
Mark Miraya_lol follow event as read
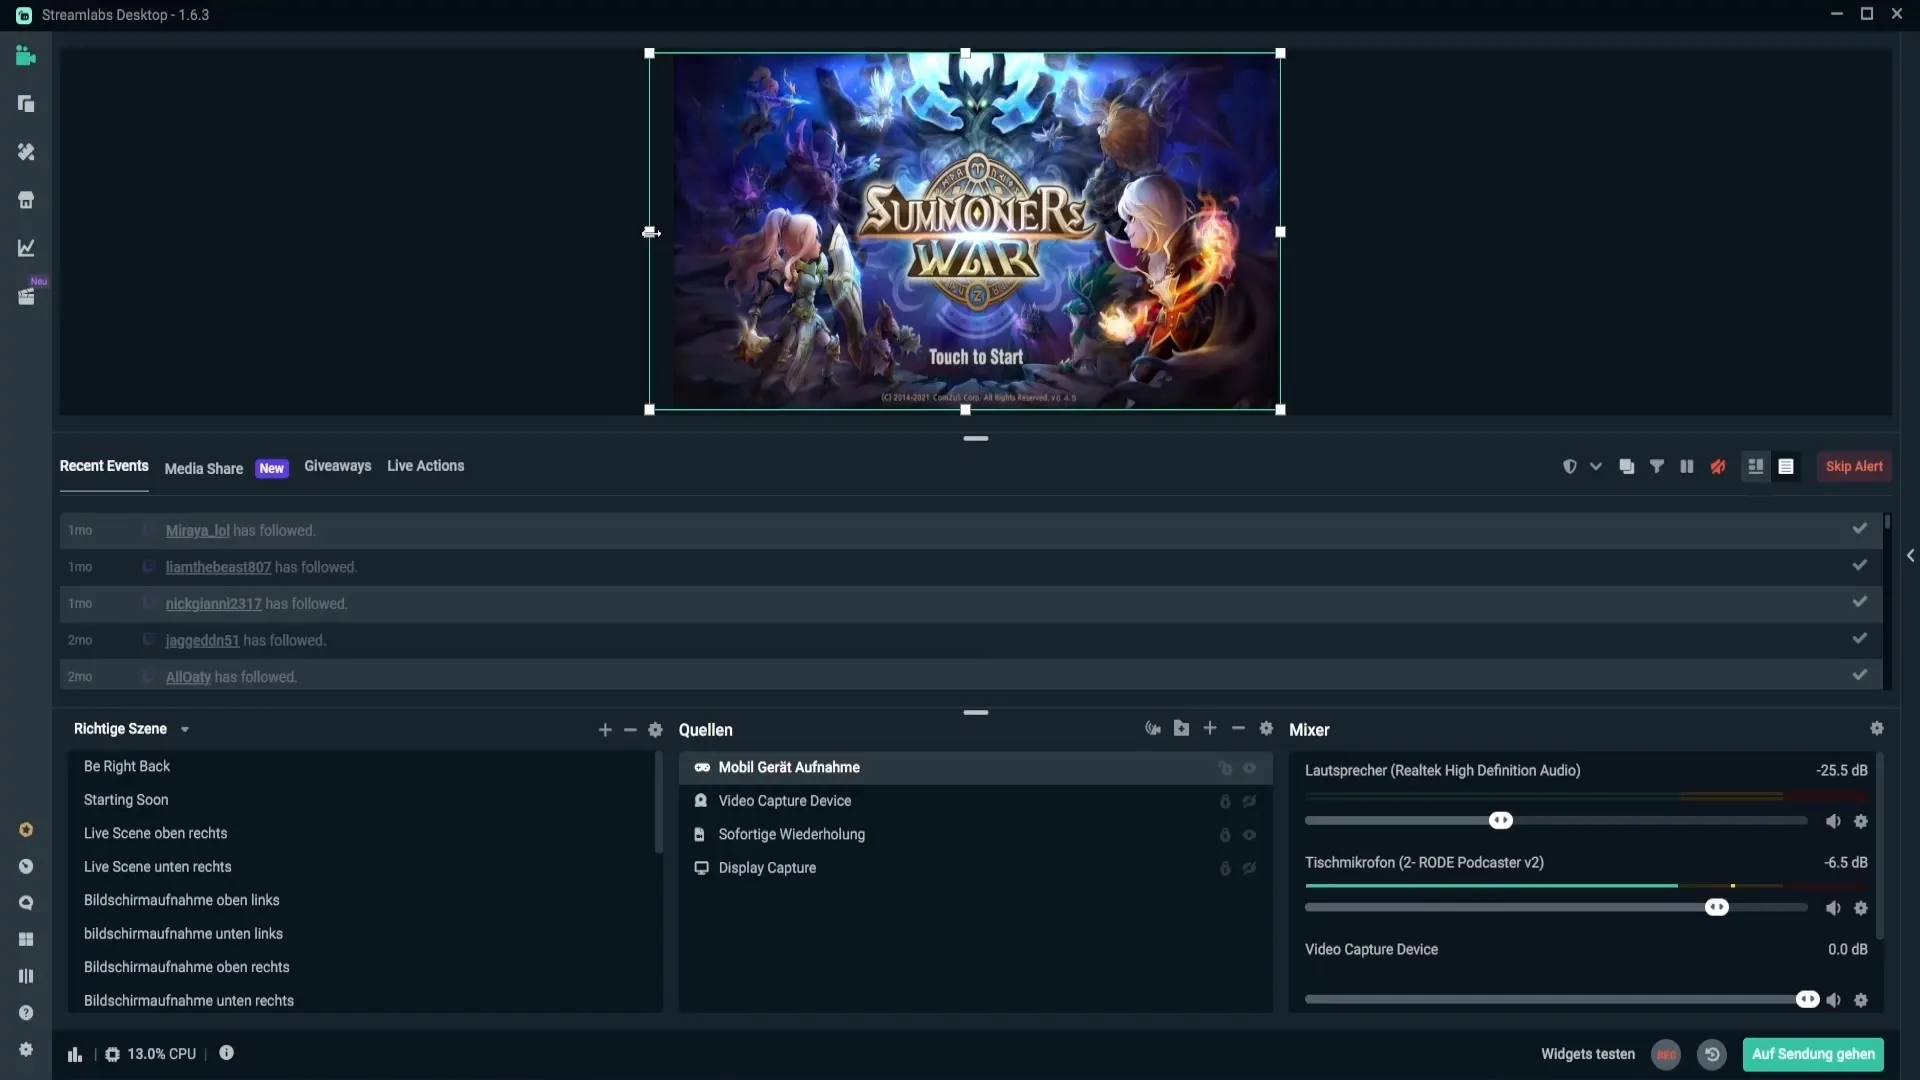[1859, 529]
